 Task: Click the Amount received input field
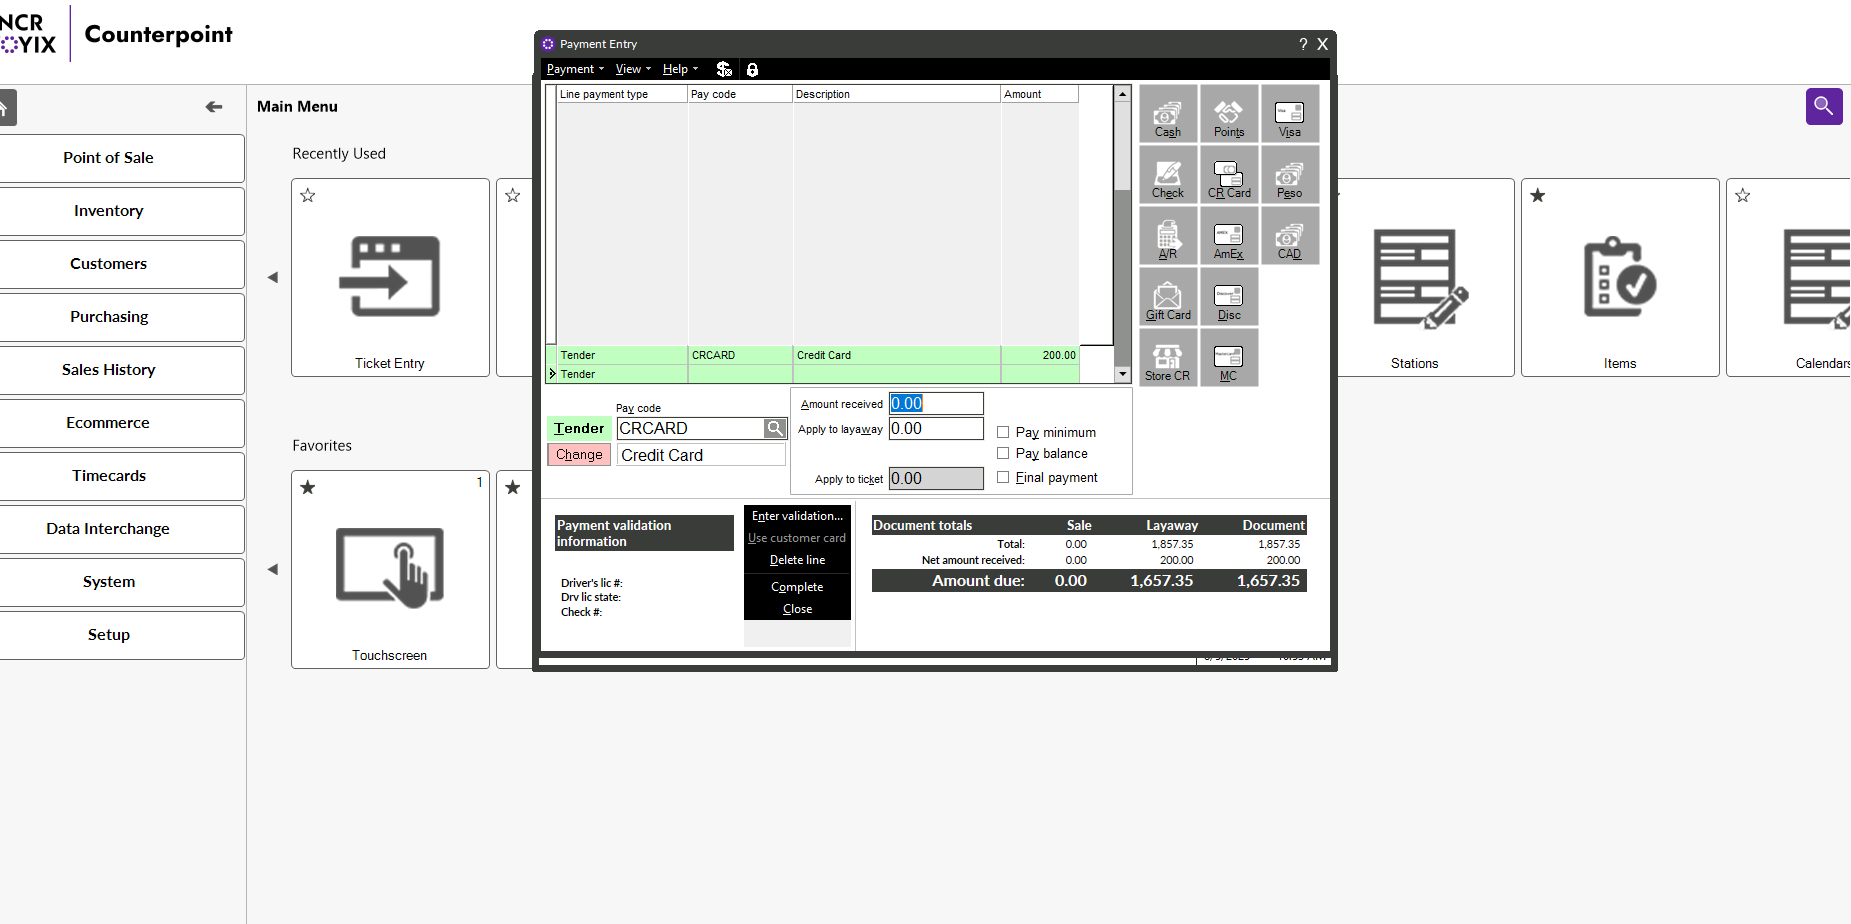tap(936, 403)
